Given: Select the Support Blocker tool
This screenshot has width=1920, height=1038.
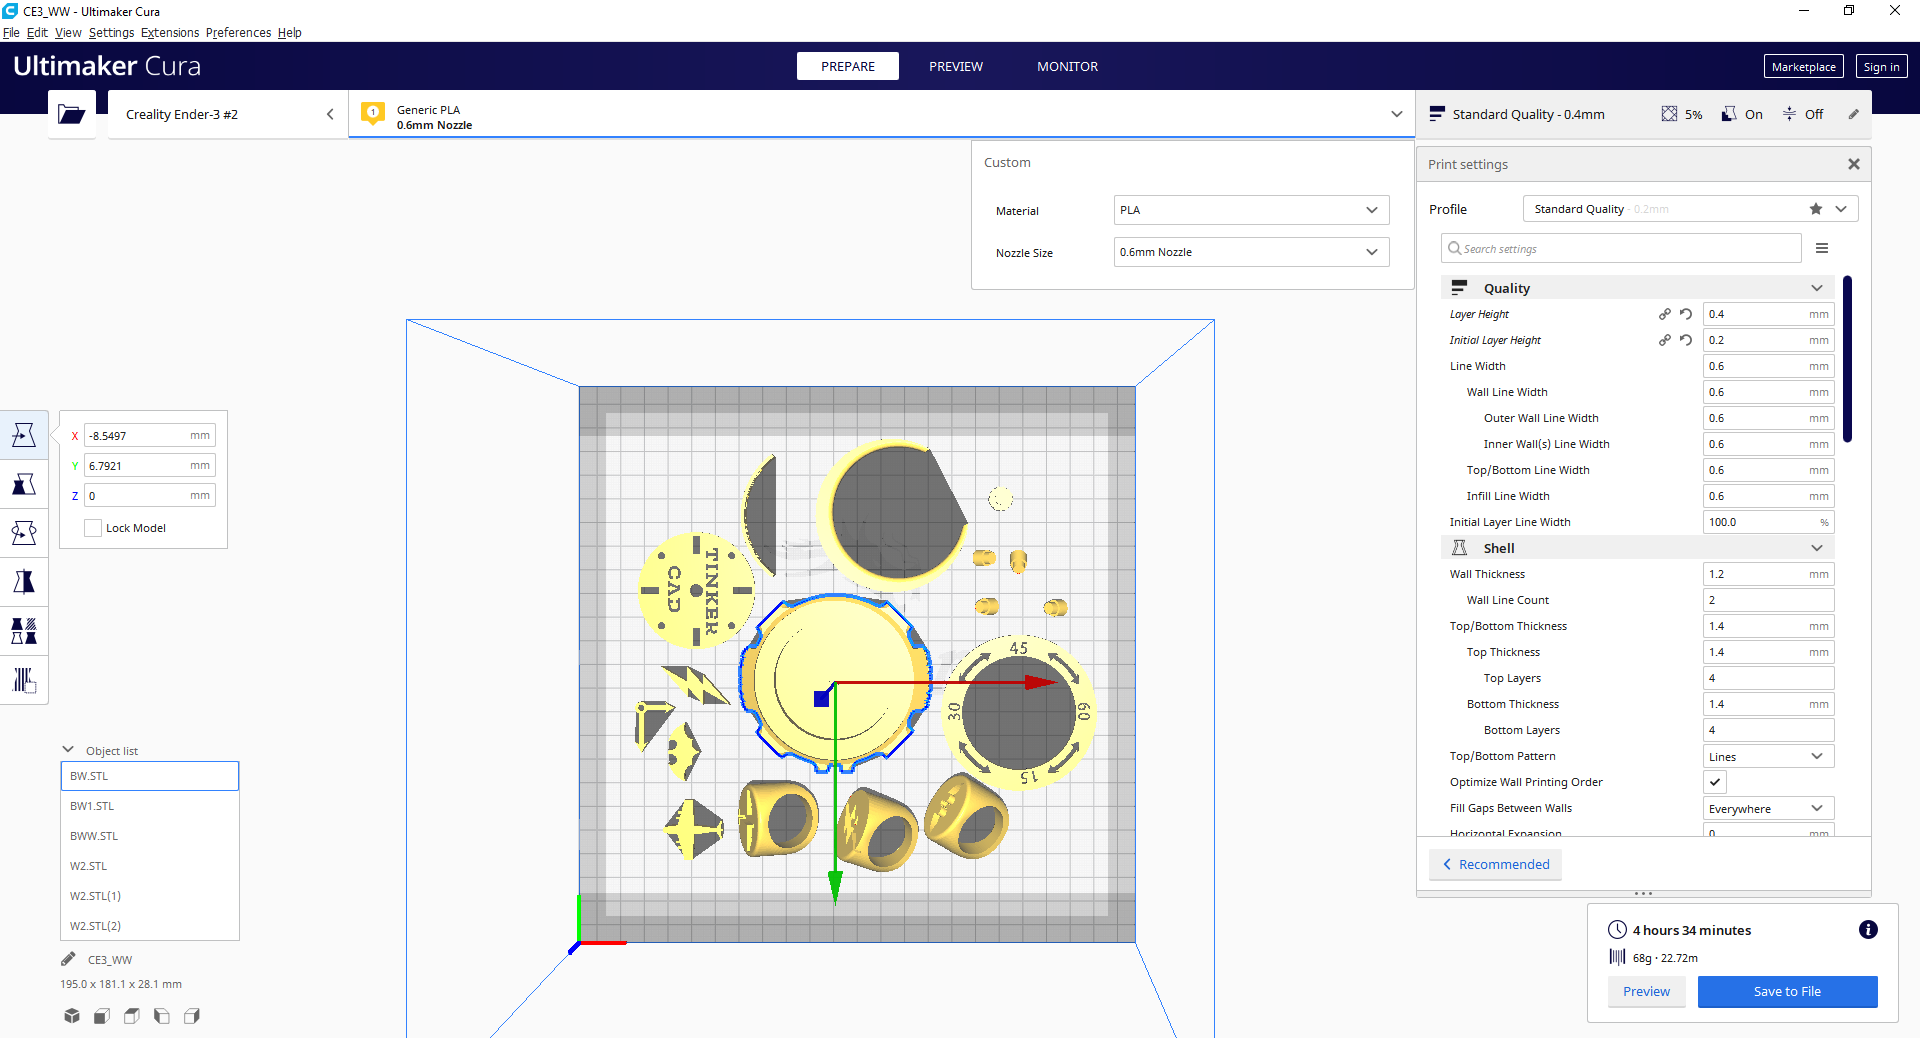Looking at the screenshot, I should point(24,680).
